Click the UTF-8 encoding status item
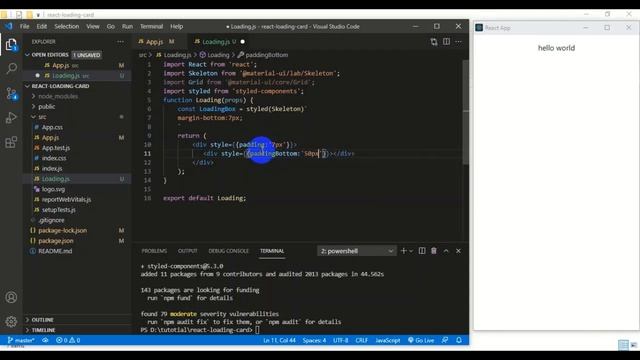 pyautogui.click(x=341, y=340)
